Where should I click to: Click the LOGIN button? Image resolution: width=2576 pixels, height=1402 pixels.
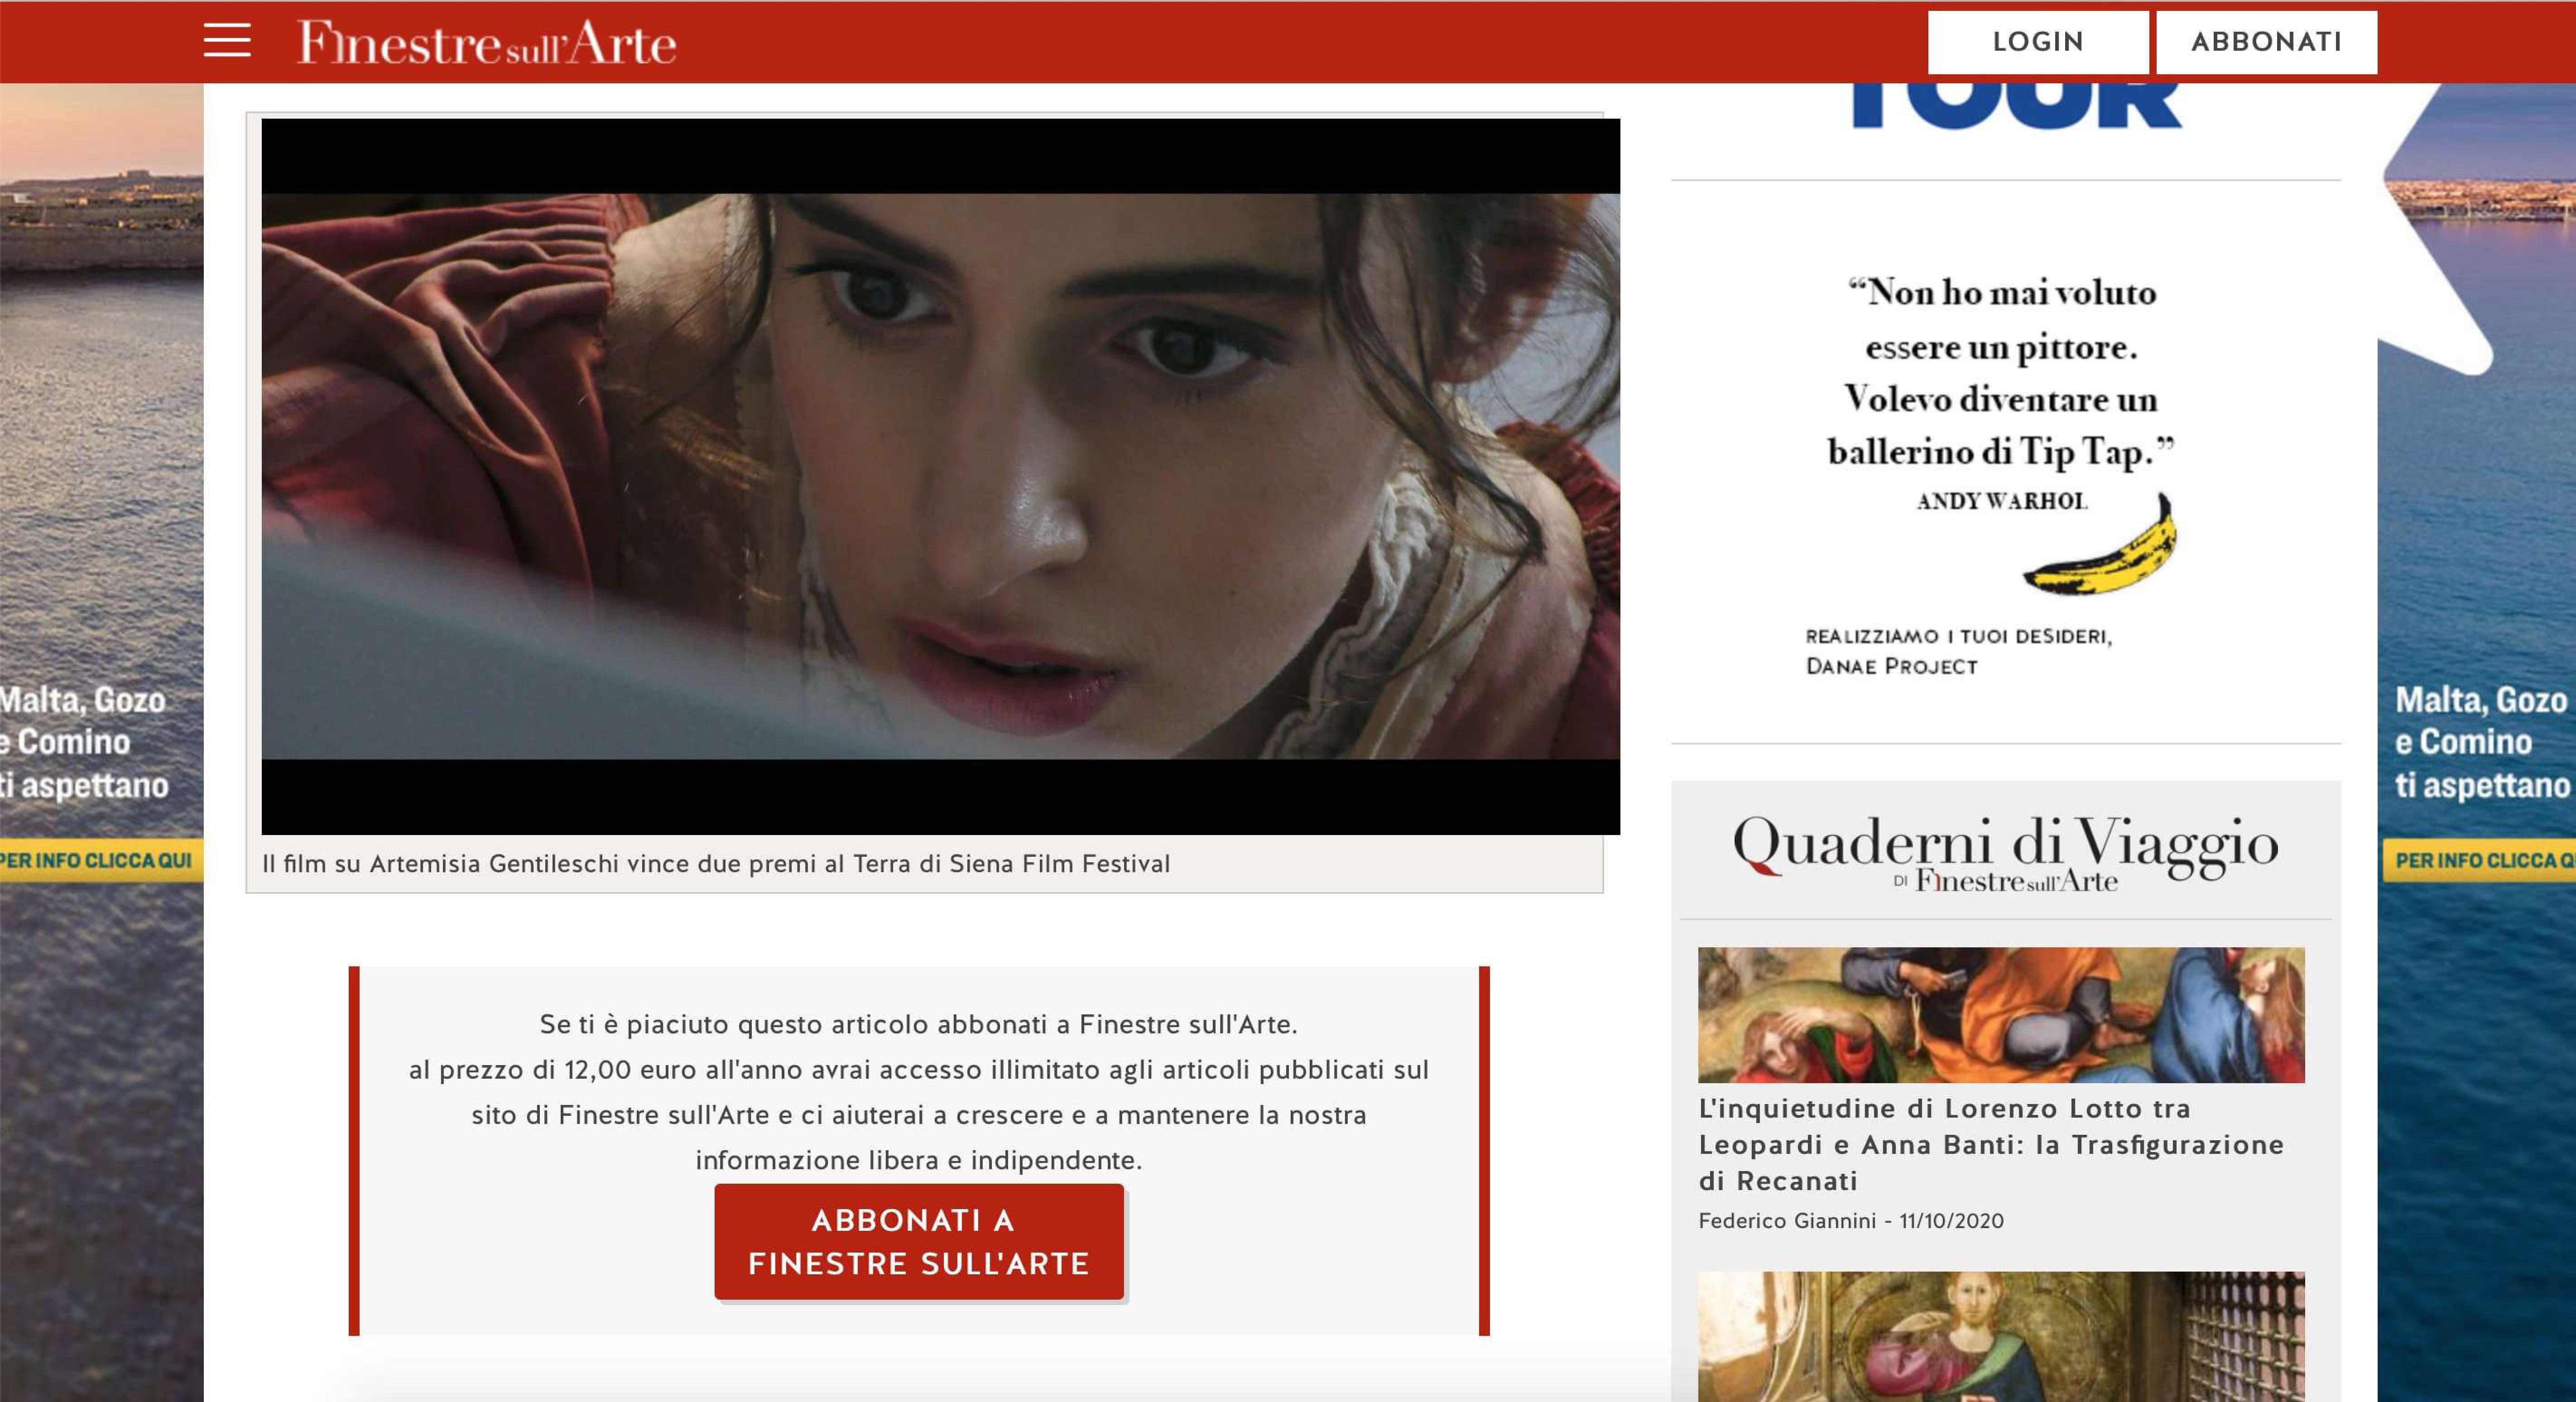[2038, 42]
